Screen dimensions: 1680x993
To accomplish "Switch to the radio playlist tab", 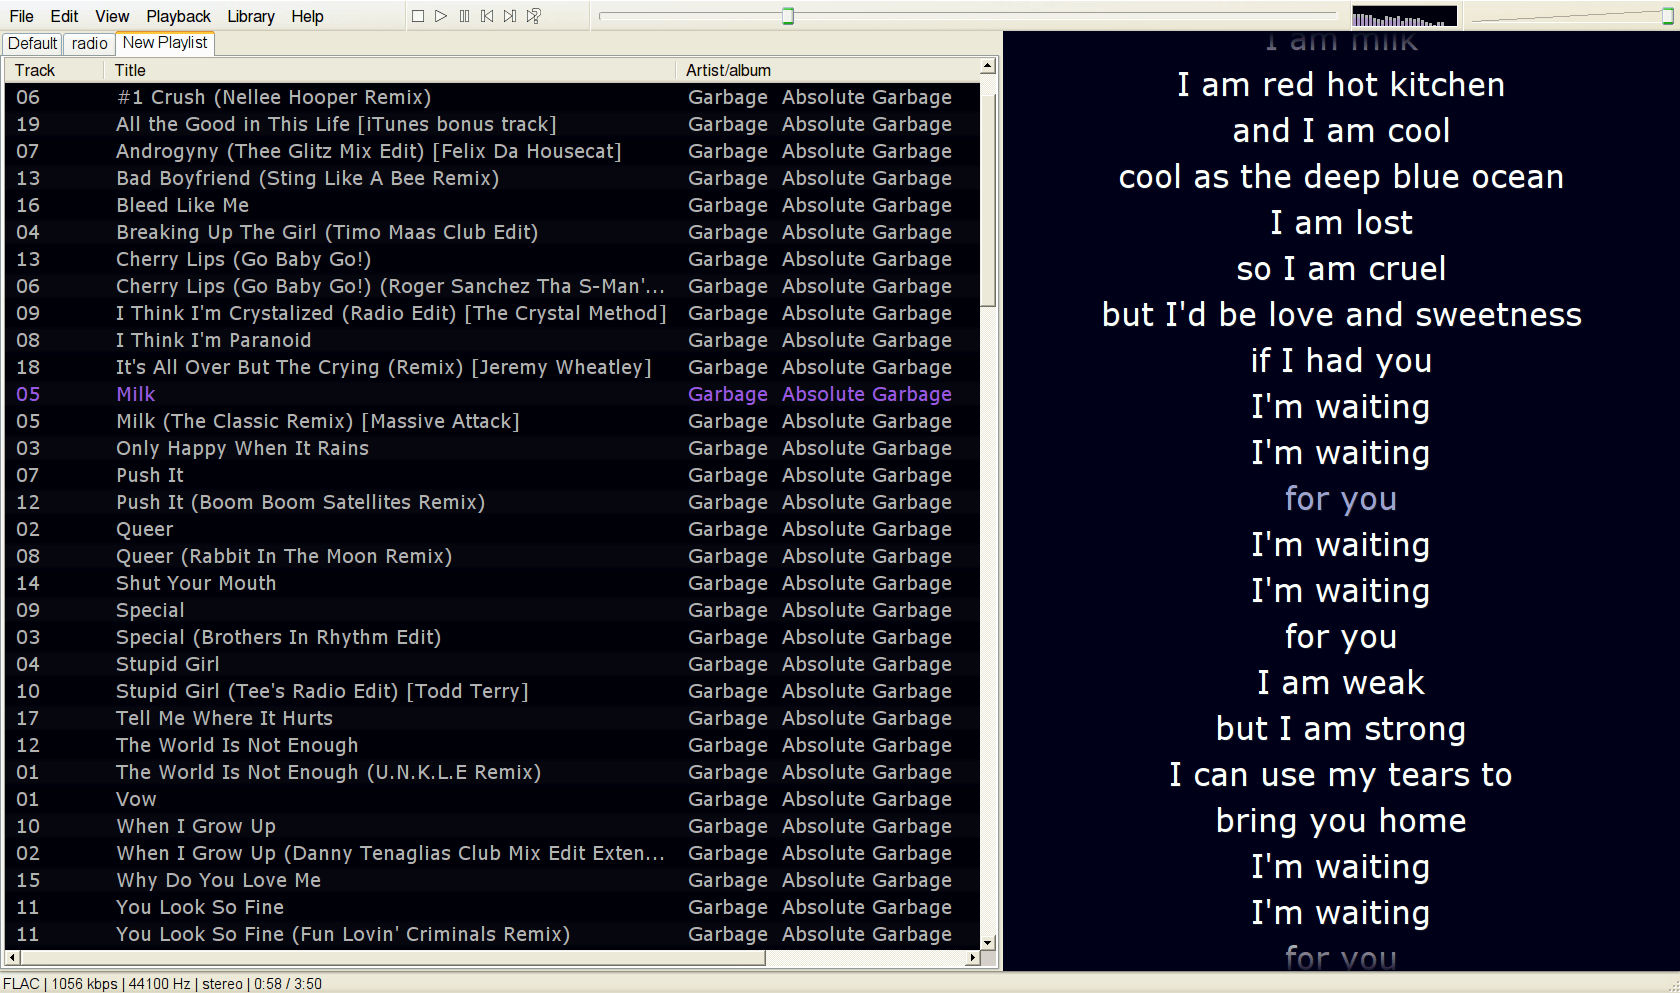I will pyautogui.click(x=89, y=44).
